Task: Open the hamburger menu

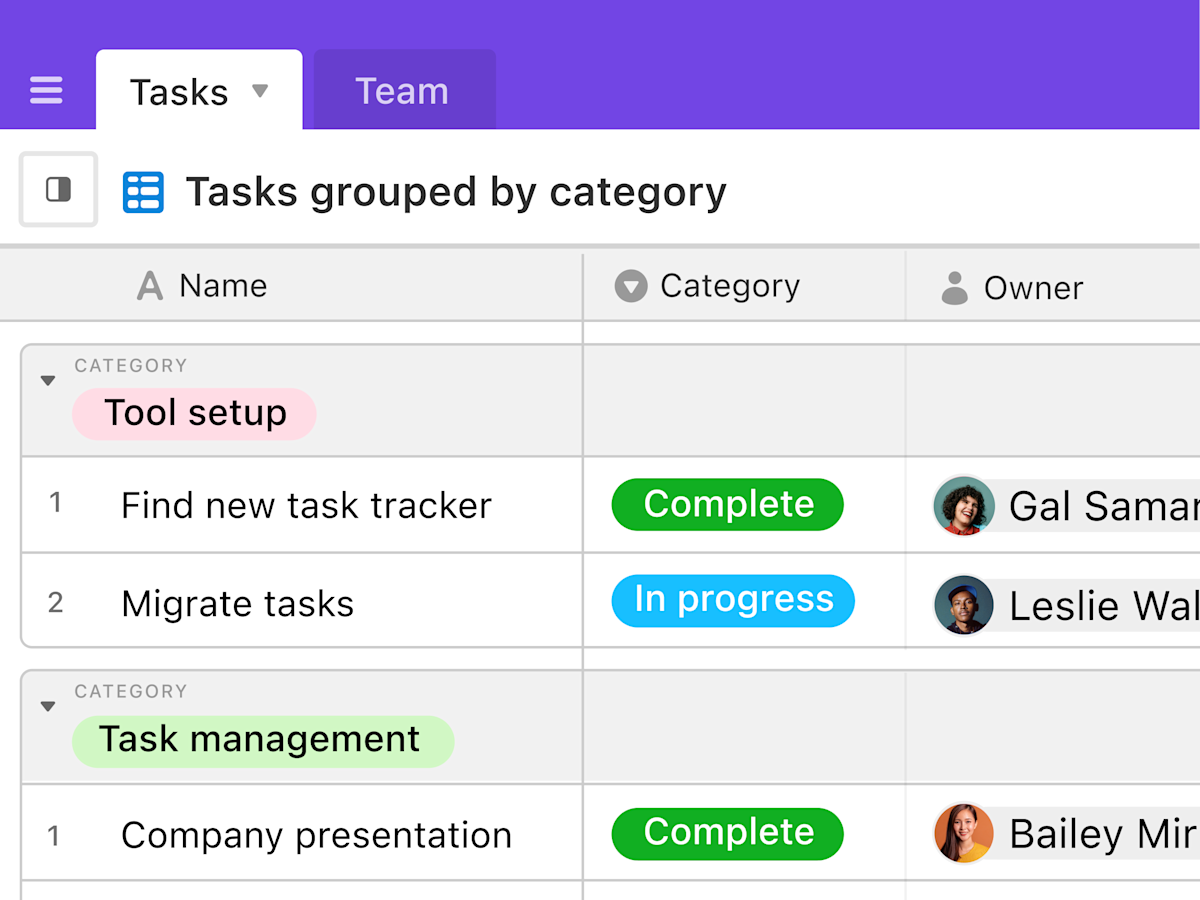Action: click(x=46, y=90)
